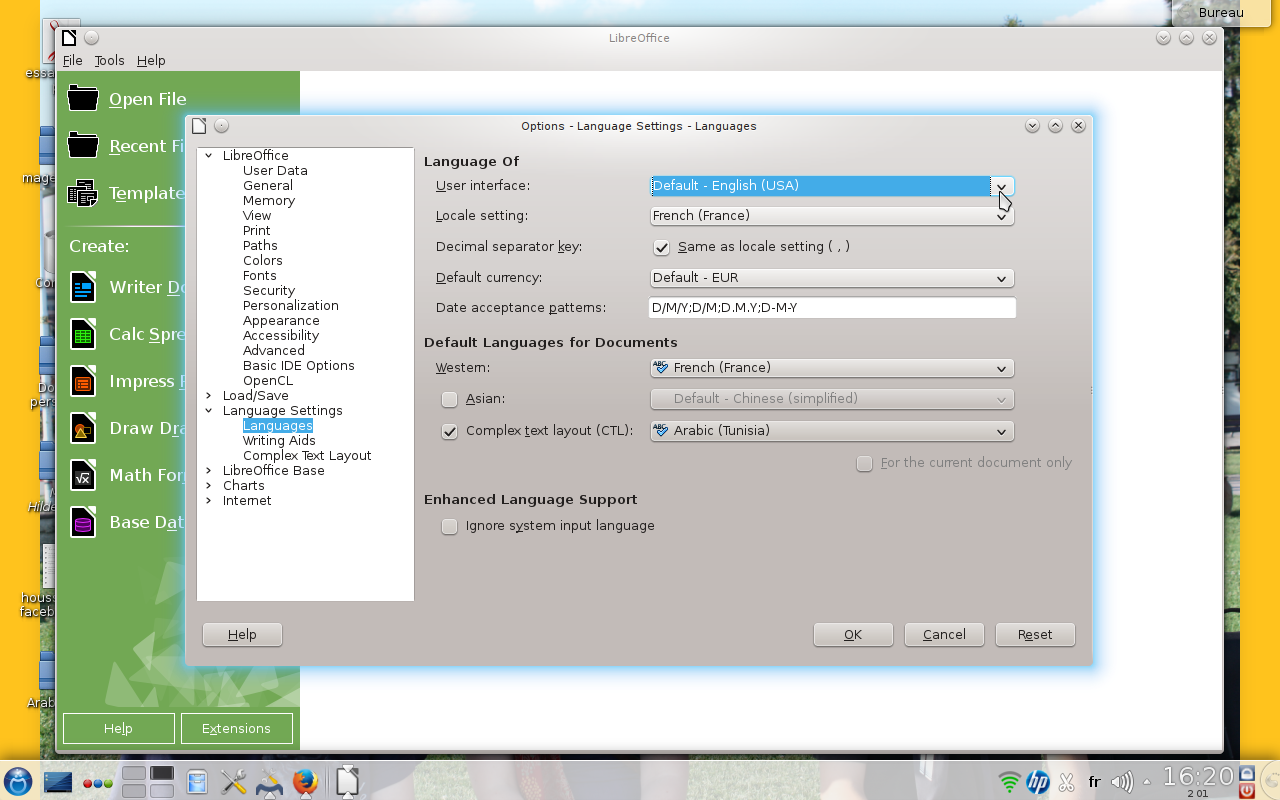This screenshot has height=800, width=1280.
Task: Select Personalization in options tree
Action: [x=291, y=305]
